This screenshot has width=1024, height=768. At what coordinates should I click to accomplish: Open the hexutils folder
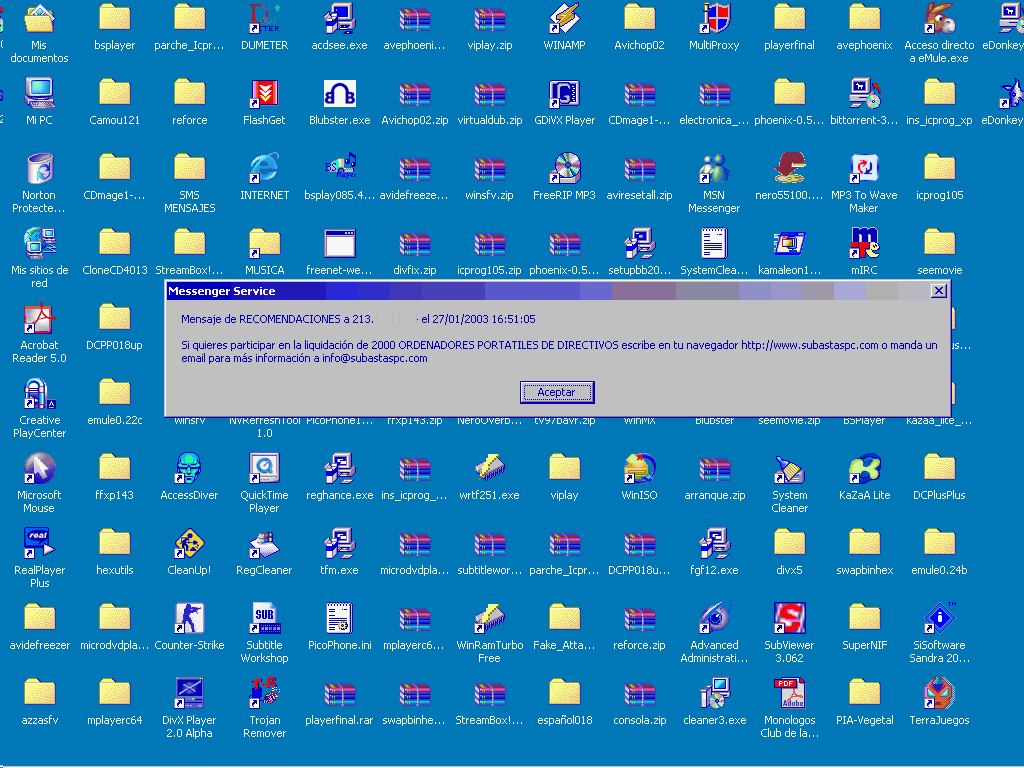pyautogui.click(x=114, y=544)
